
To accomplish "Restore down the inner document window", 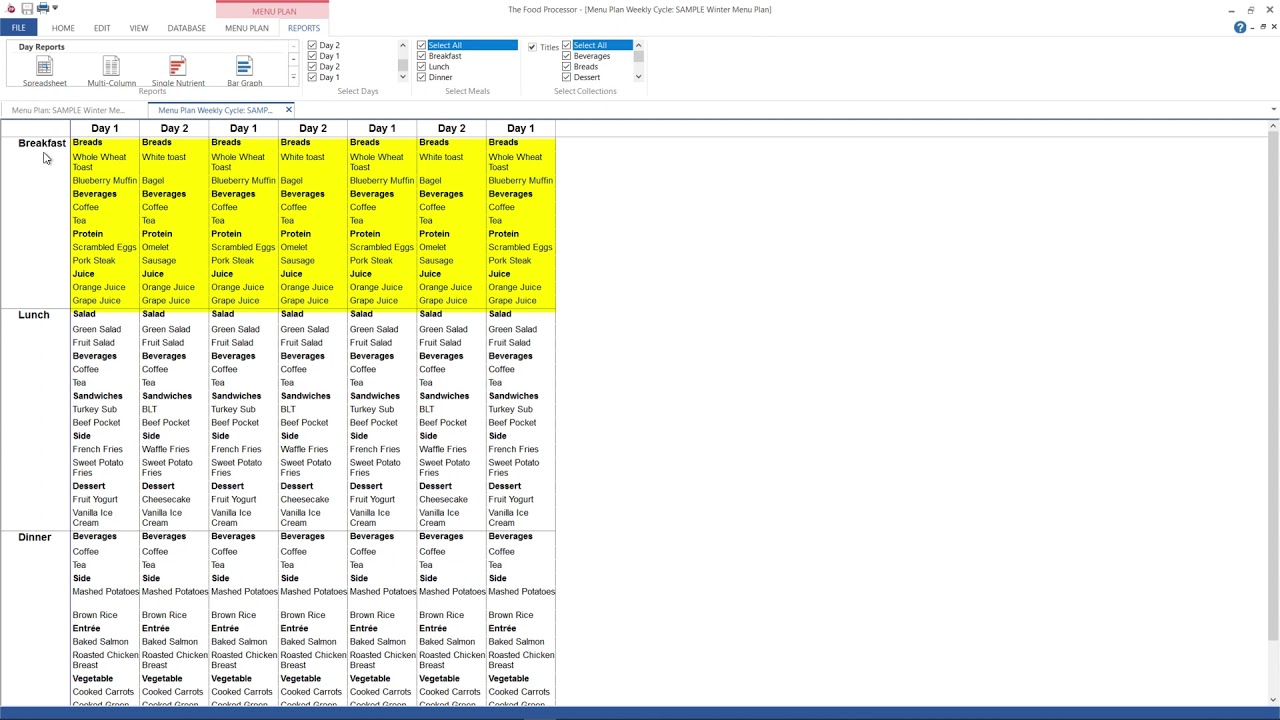I will point(1262,27).
